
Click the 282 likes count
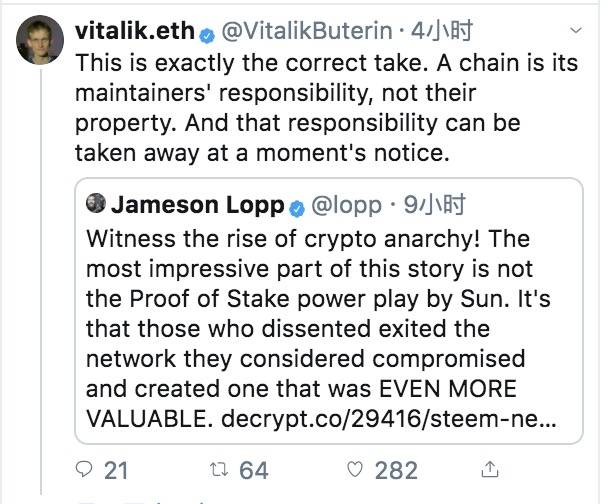click(x=396, y=469)
